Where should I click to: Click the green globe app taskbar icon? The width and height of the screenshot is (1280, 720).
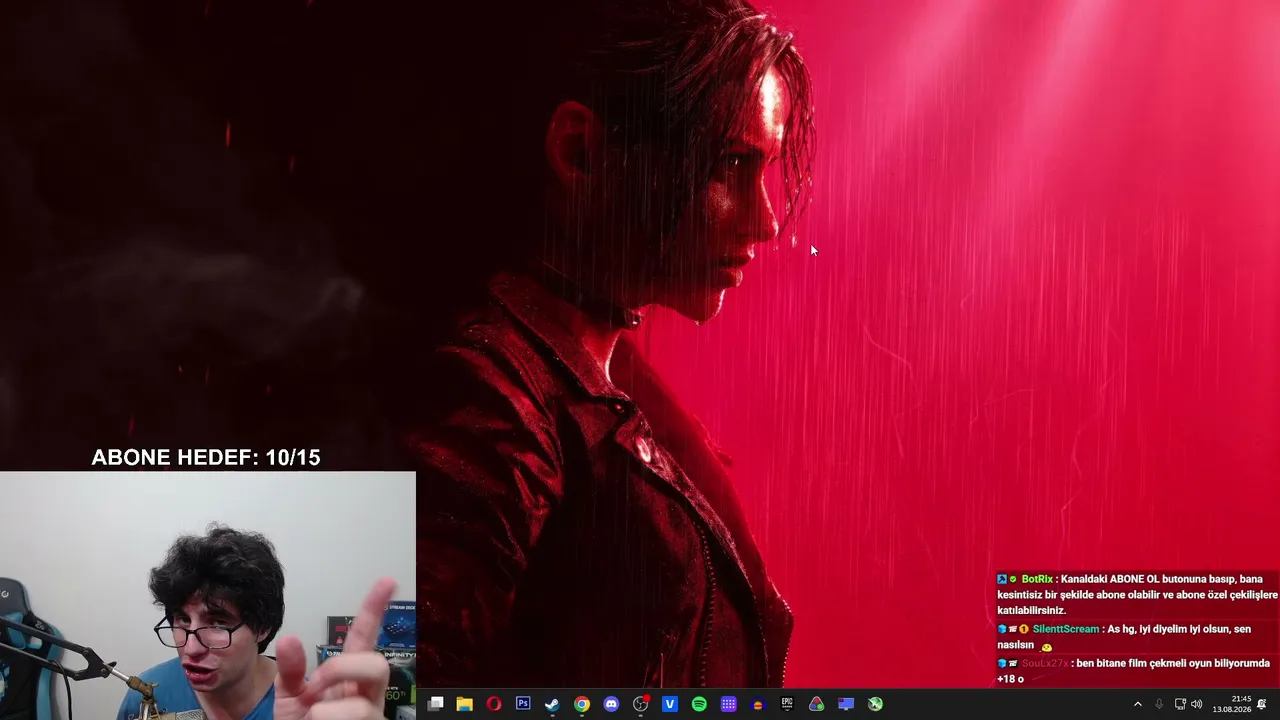[x=875, y=704]
